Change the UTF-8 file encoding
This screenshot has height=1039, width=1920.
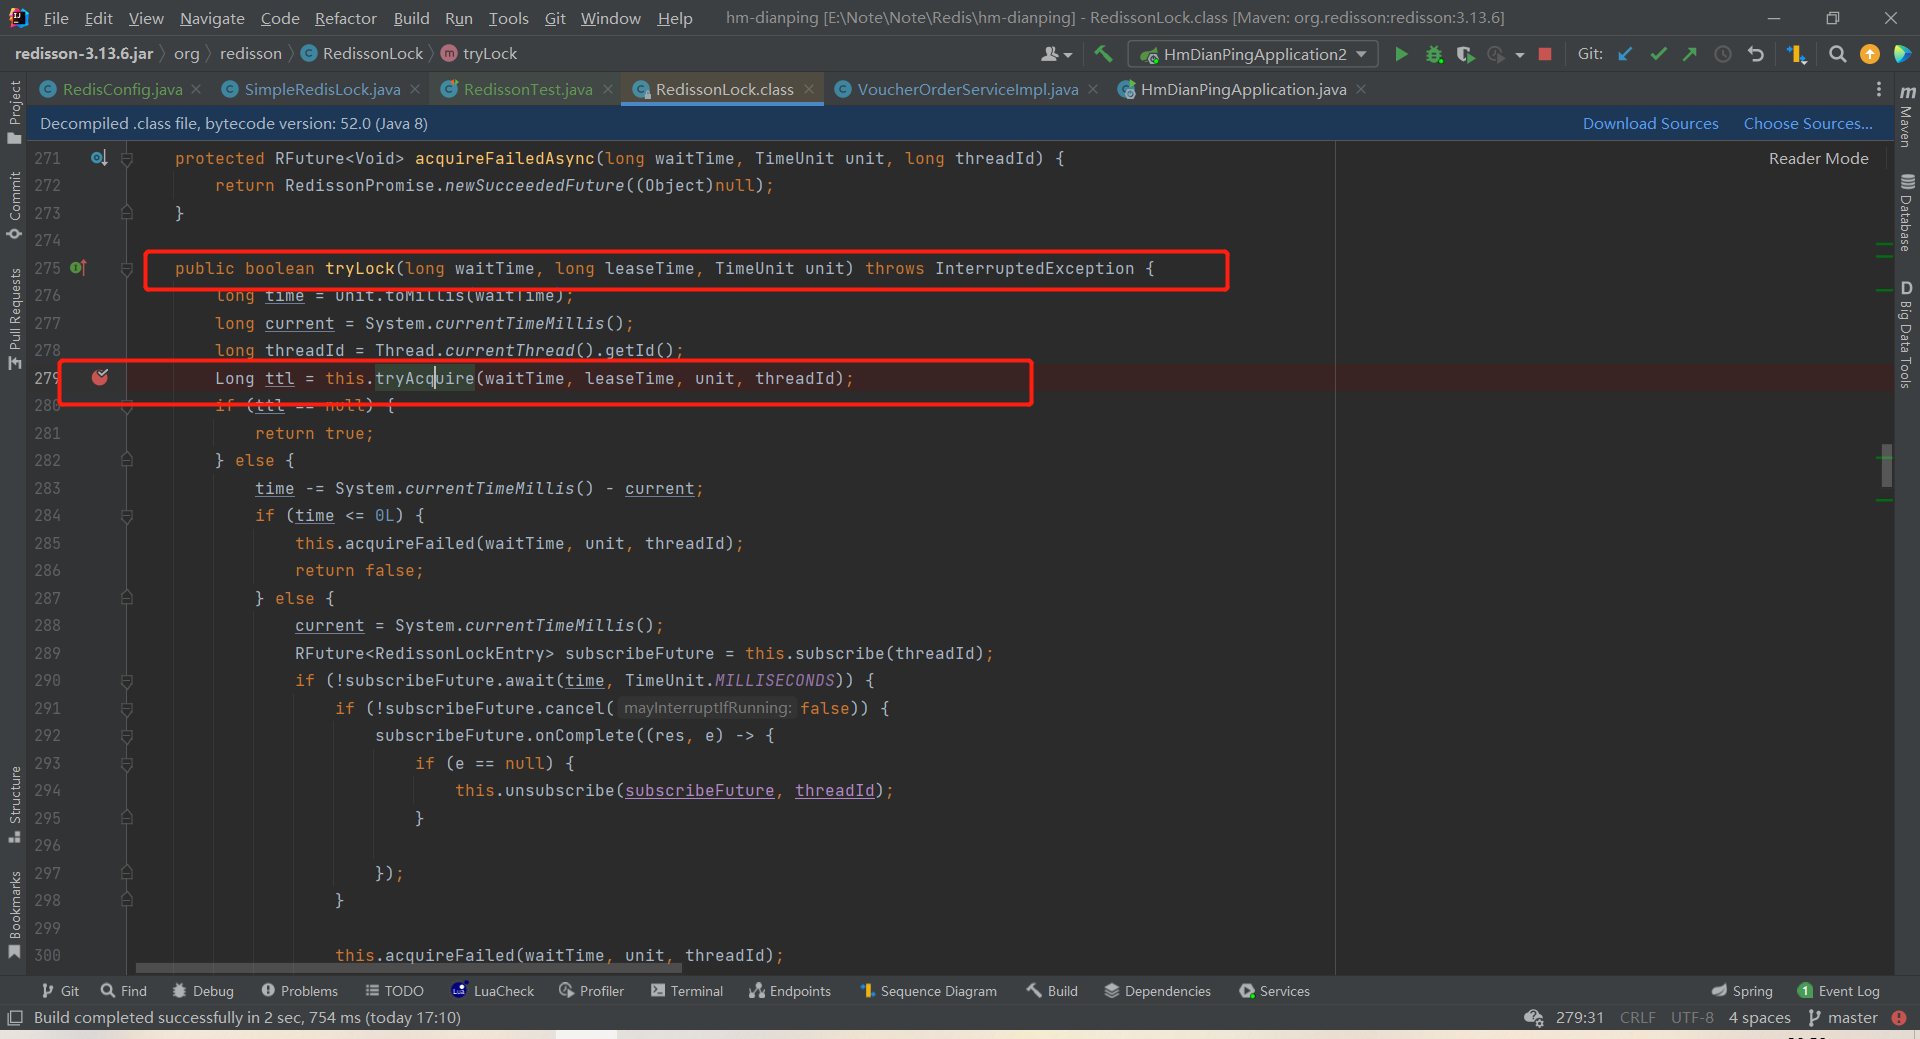coord(1692,1018)
